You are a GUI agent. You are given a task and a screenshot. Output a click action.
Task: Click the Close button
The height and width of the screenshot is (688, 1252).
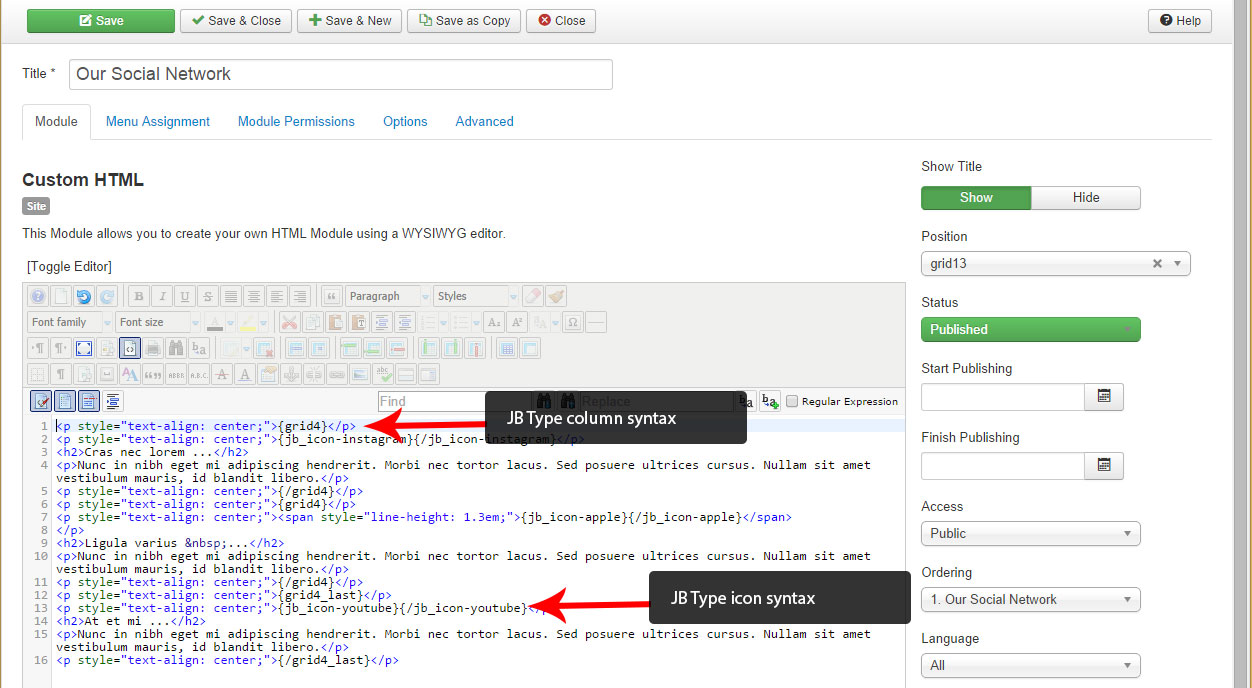point(561,21)
